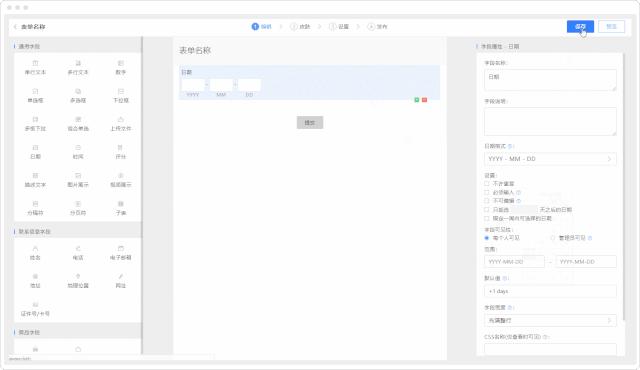Add a 子表 sub-table field

(120, 208)
